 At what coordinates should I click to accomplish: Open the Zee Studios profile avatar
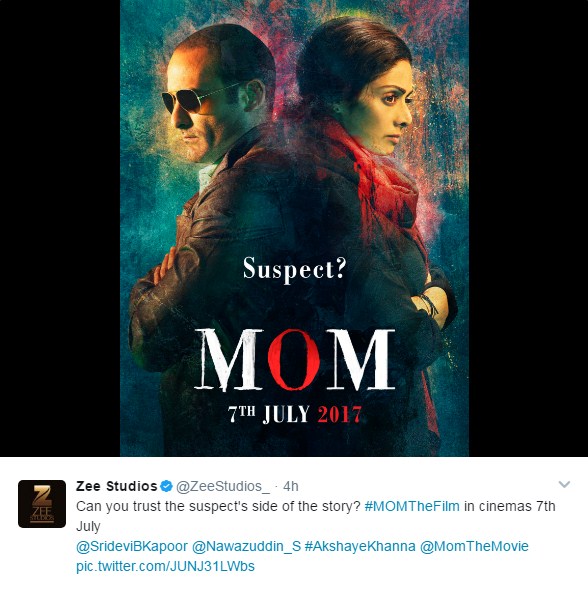[42, 504]
